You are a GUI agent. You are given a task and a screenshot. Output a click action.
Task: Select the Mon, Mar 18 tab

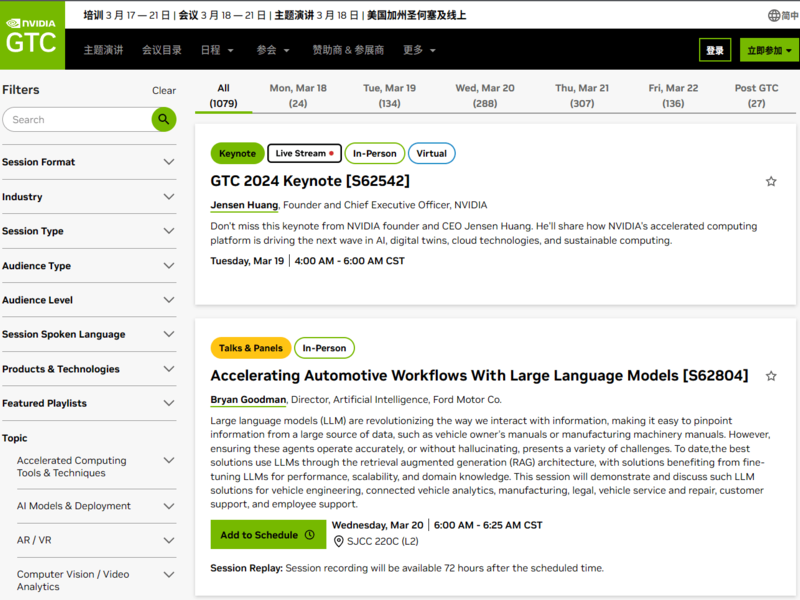[298, 96]
